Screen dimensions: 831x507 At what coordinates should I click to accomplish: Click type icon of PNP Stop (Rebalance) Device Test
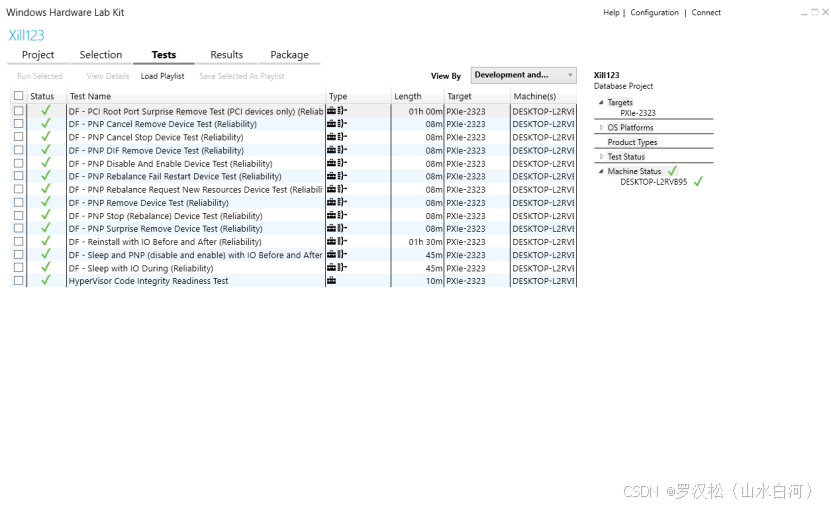[337, 215]
